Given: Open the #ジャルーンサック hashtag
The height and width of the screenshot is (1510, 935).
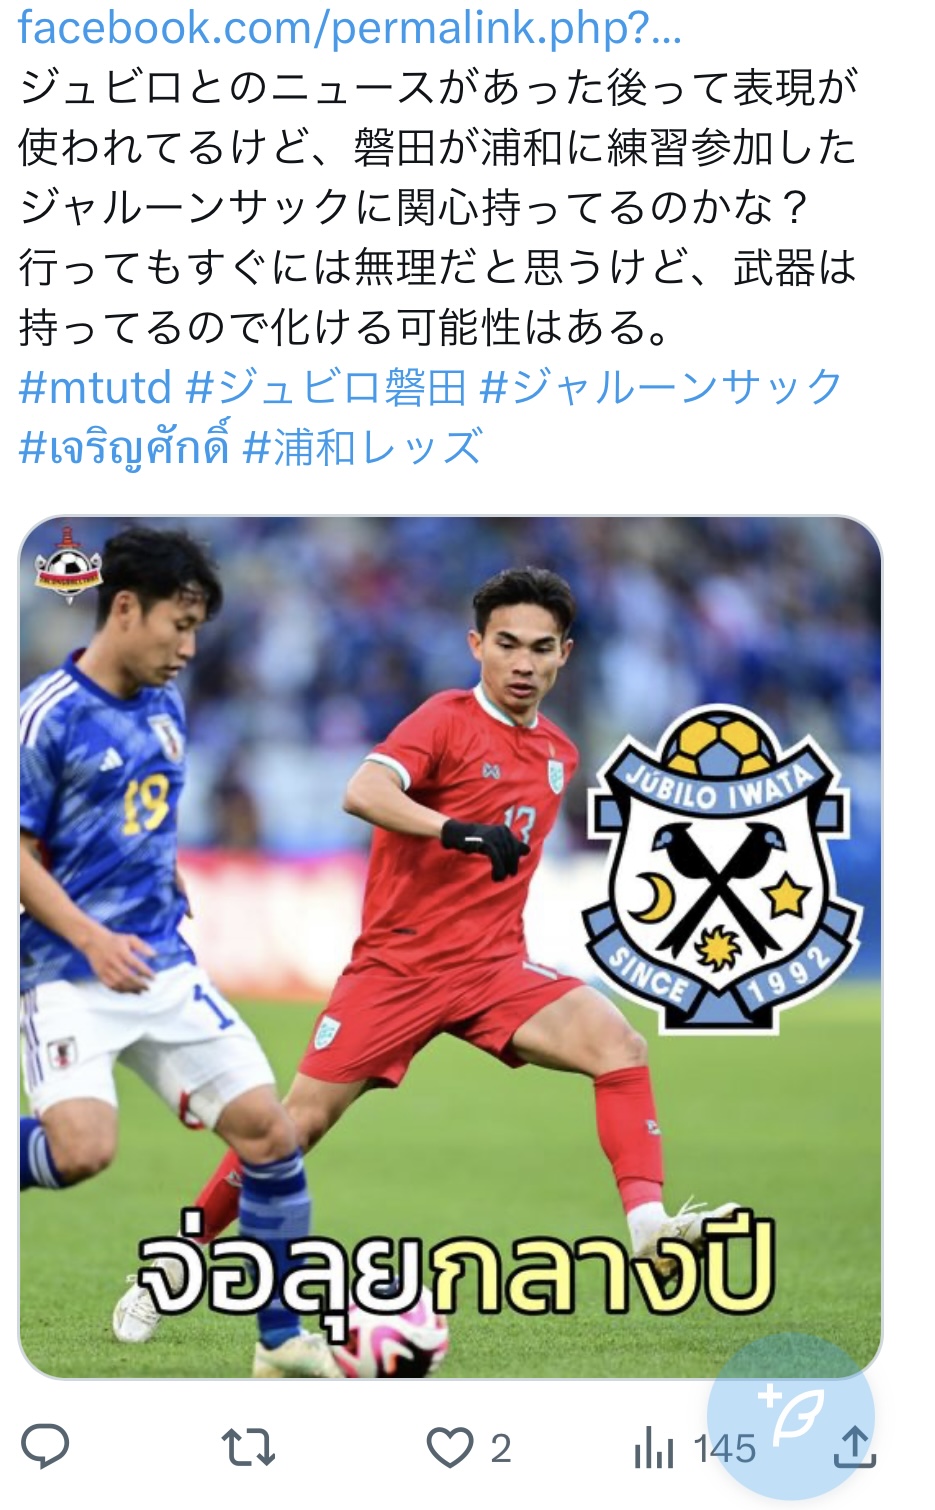Looking at the screenshot, I should point(661,387).
